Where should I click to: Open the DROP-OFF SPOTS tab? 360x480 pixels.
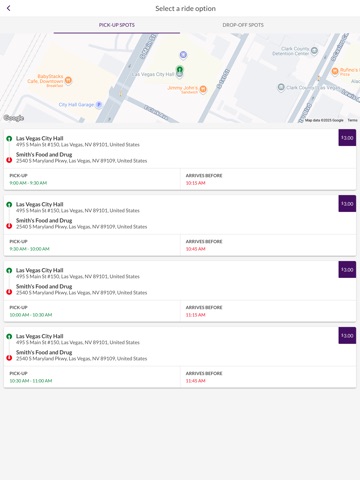coord(243,25)
